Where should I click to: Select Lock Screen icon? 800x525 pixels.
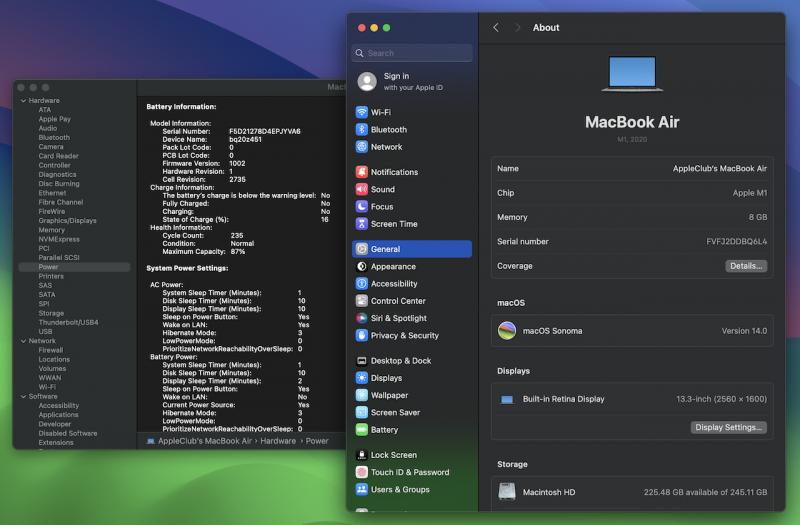coord(361,455)
